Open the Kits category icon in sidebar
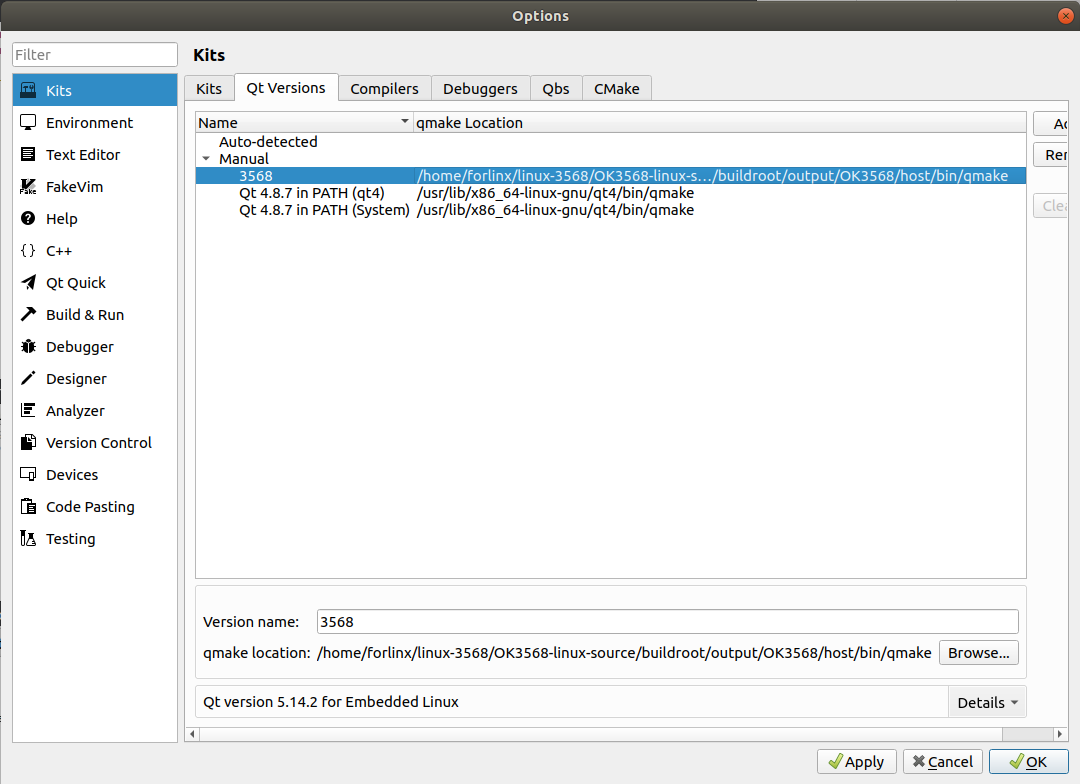Screen dimensions: 1080x784 pos(28,90)
